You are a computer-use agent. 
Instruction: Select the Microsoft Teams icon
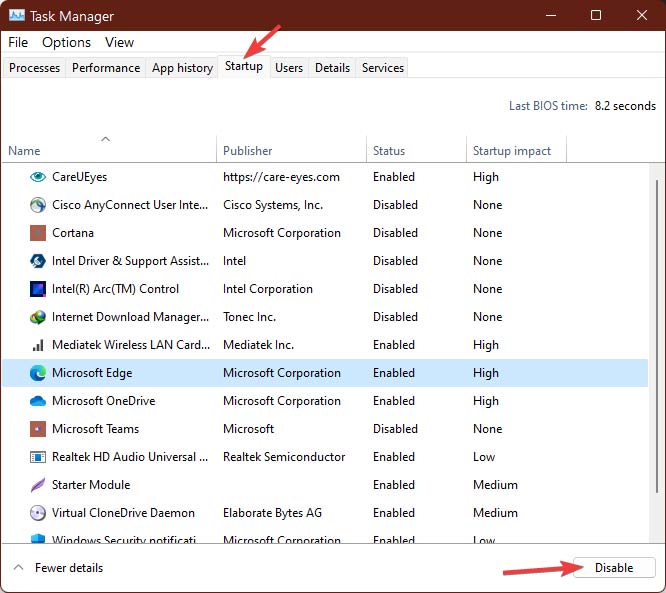(x=38, y=429)
